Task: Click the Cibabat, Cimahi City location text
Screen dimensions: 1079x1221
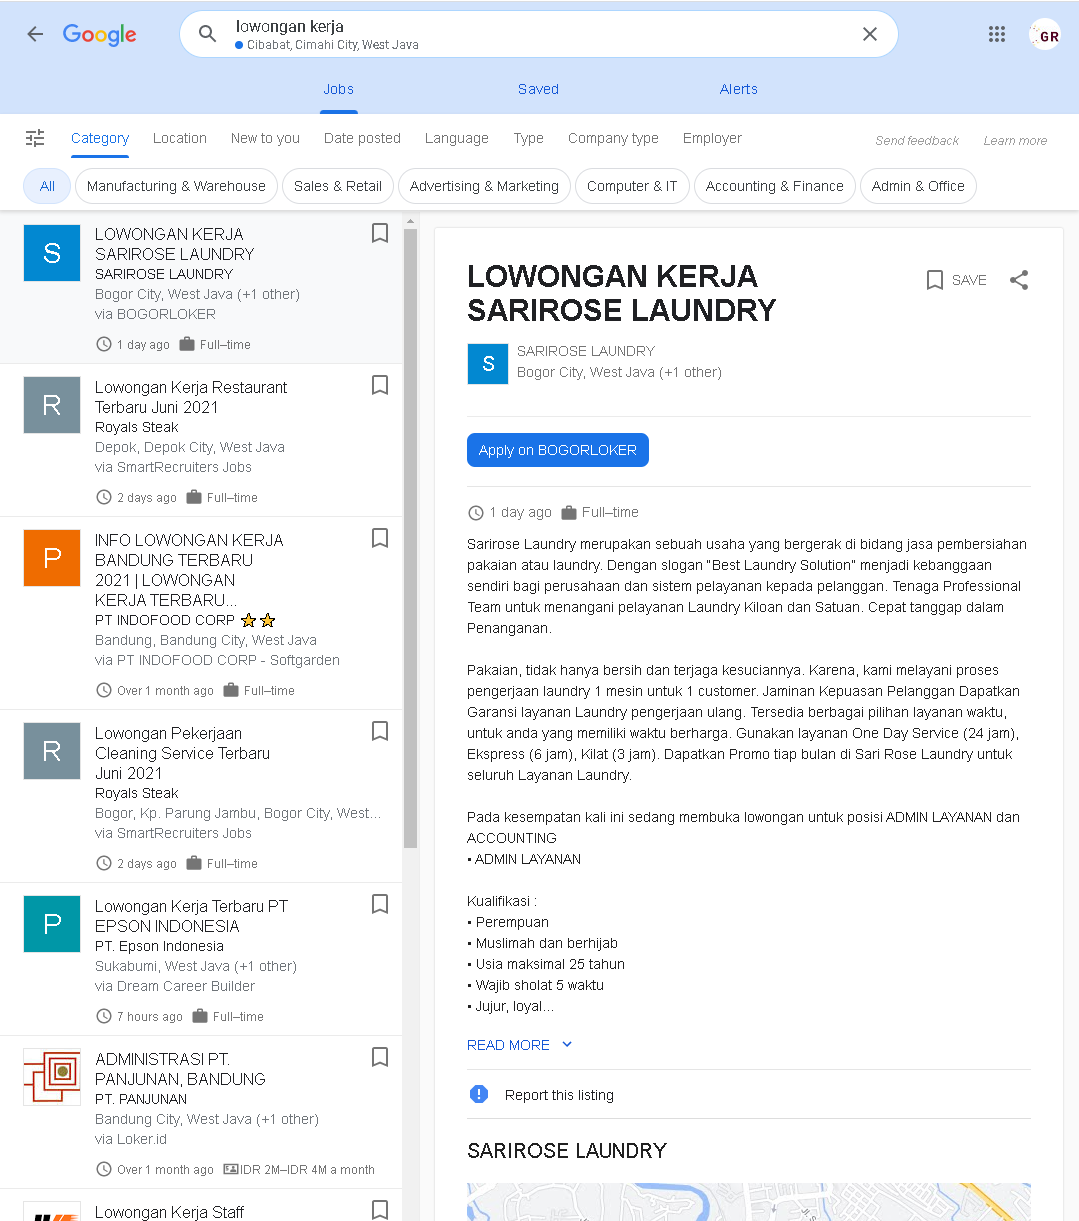Action: [x=333, y=45]
